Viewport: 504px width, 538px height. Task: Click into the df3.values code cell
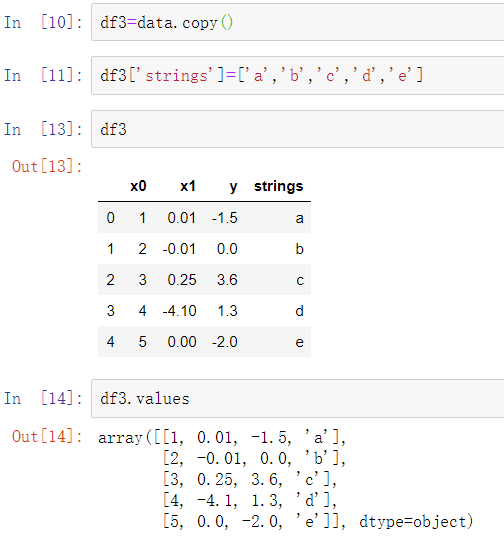tap(297, 399)
